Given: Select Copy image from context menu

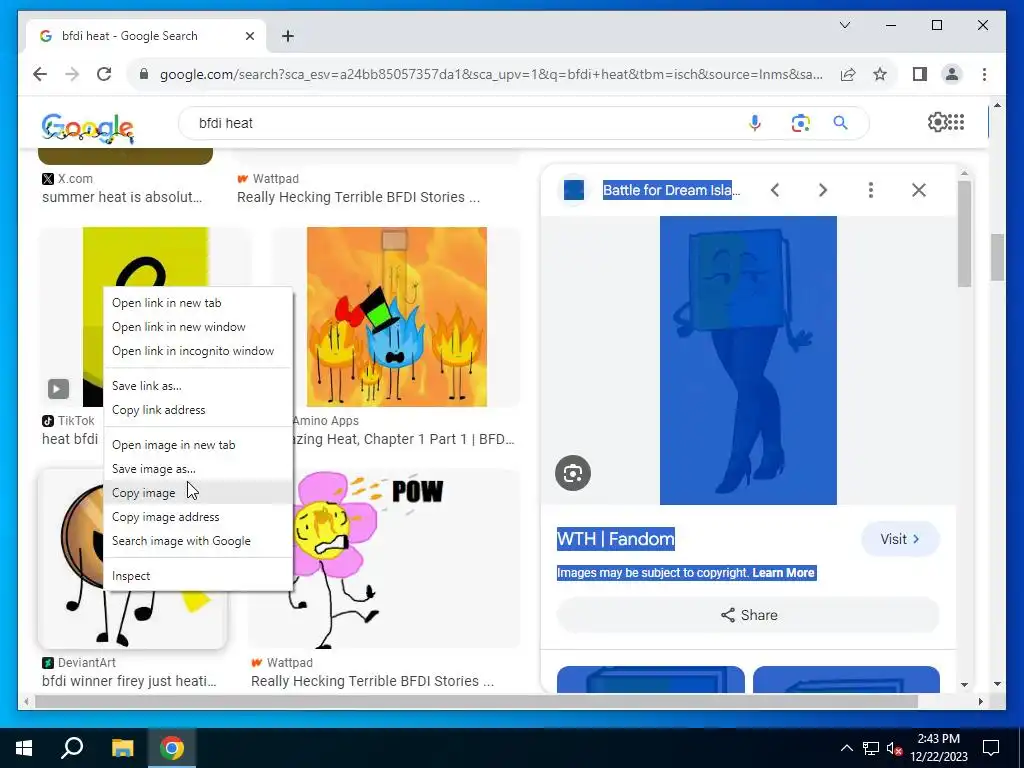Looking at the screenshot, I should (x=198, y=493).
